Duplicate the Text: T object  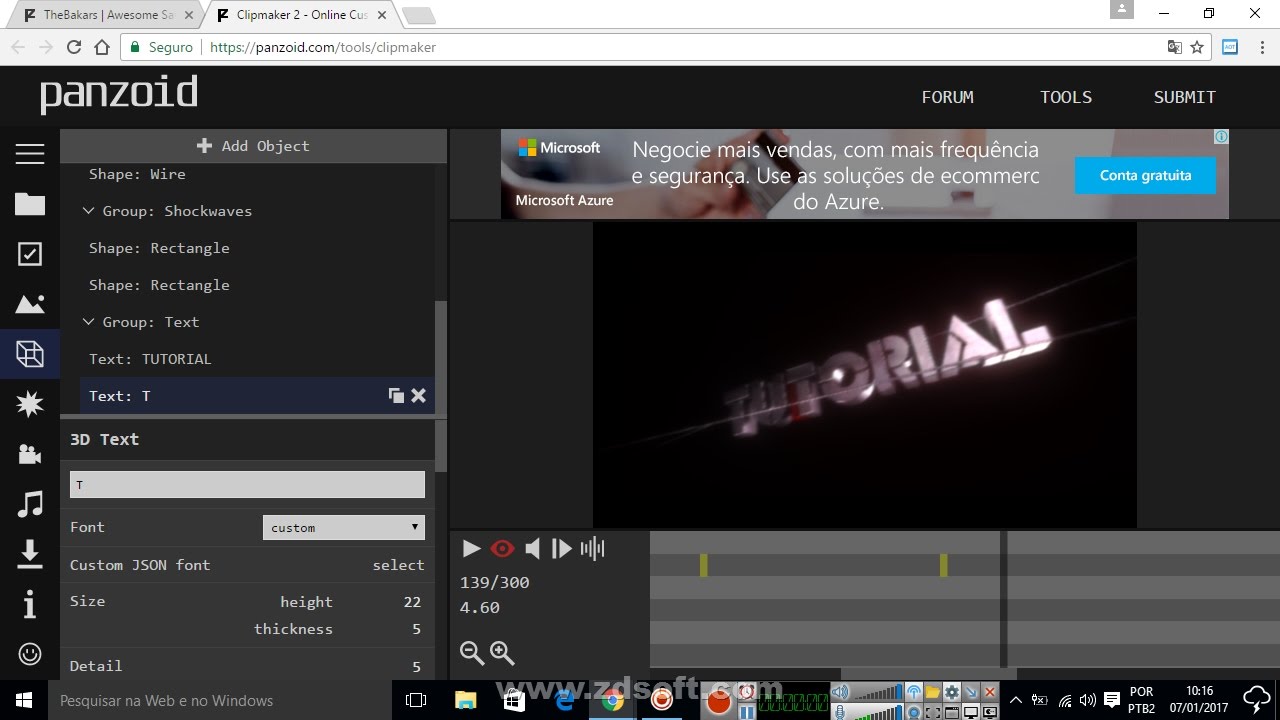click(396, 396)
